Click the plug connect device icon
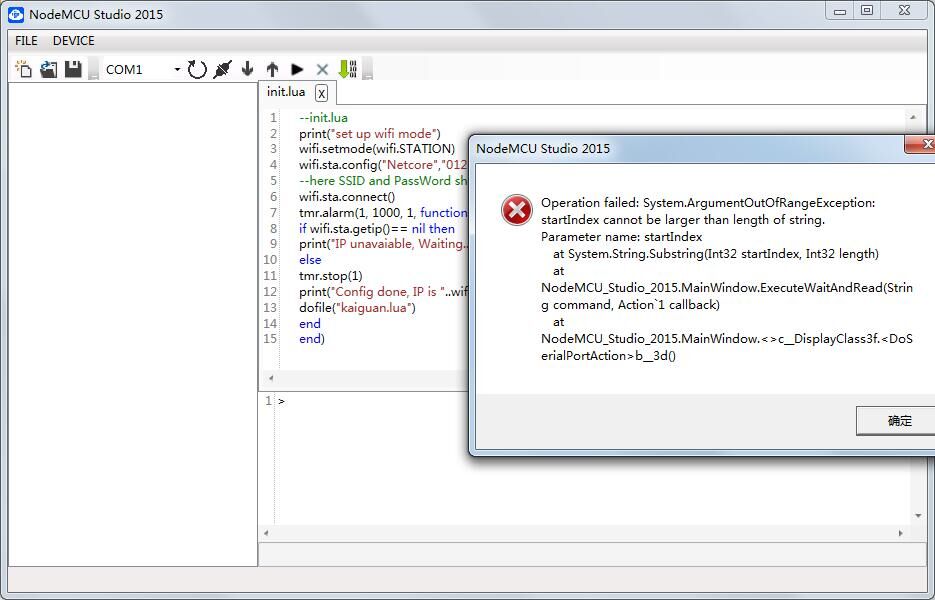 pyautogui.click(x=223, y=69)
